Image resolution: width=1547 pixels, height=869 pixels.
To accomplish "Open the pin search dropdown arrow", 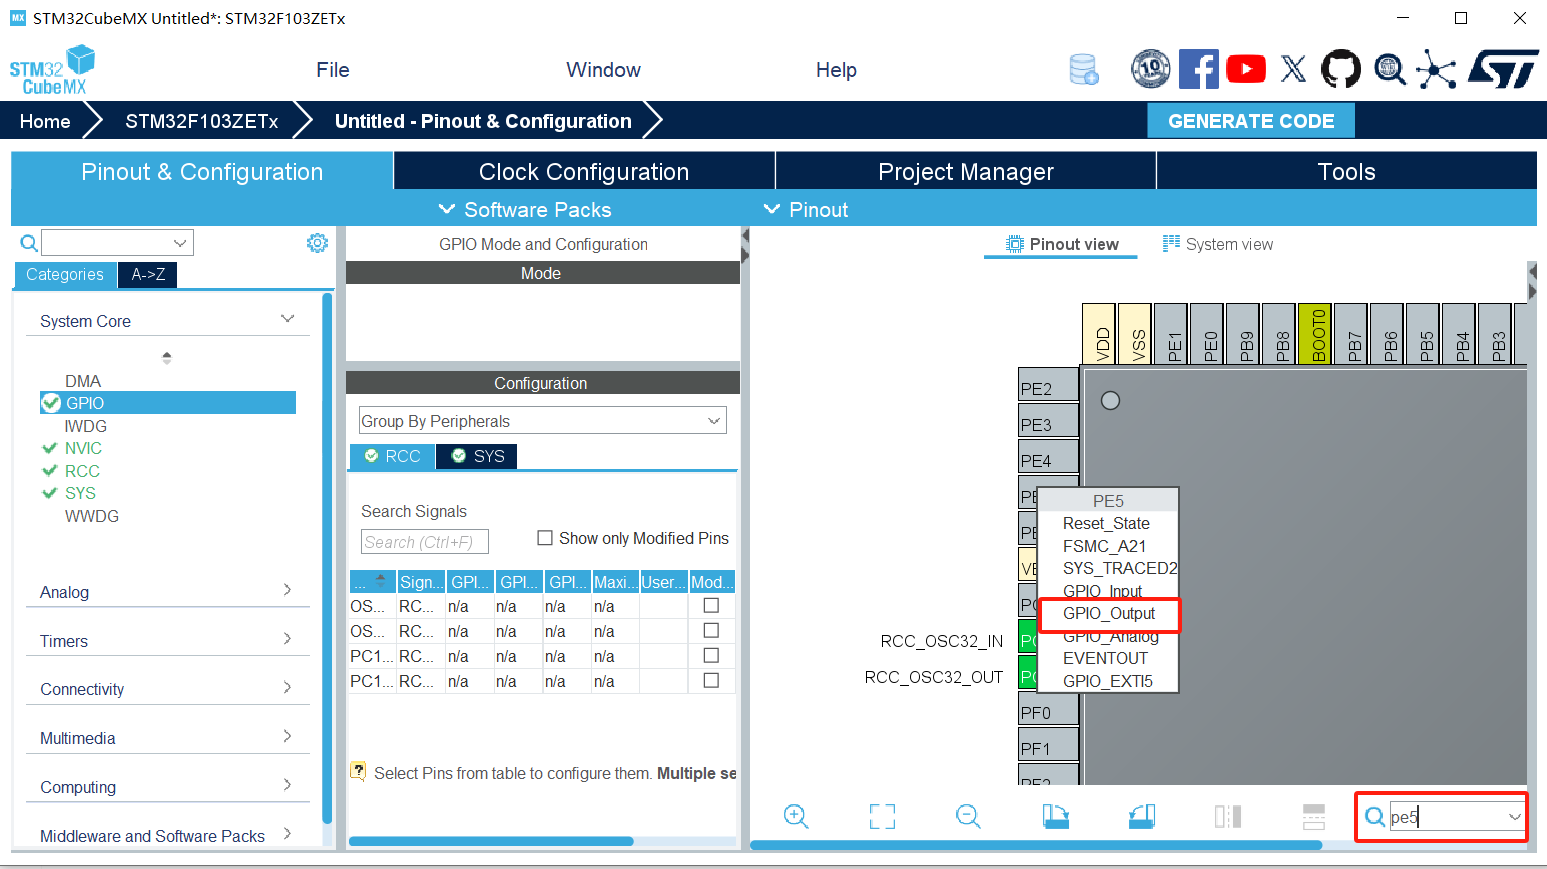I will (1515, 817).
